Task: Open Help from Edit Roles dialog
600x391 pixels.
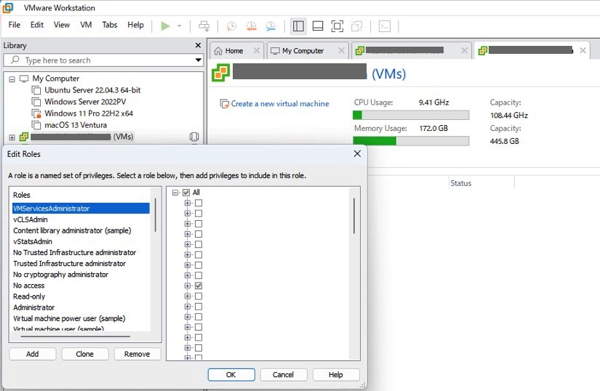Action: [336, 375]
